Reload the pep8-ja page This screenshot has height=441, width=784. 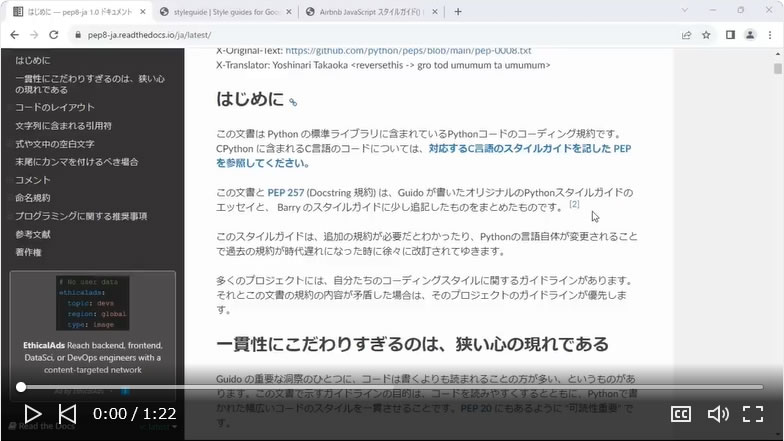54,35
